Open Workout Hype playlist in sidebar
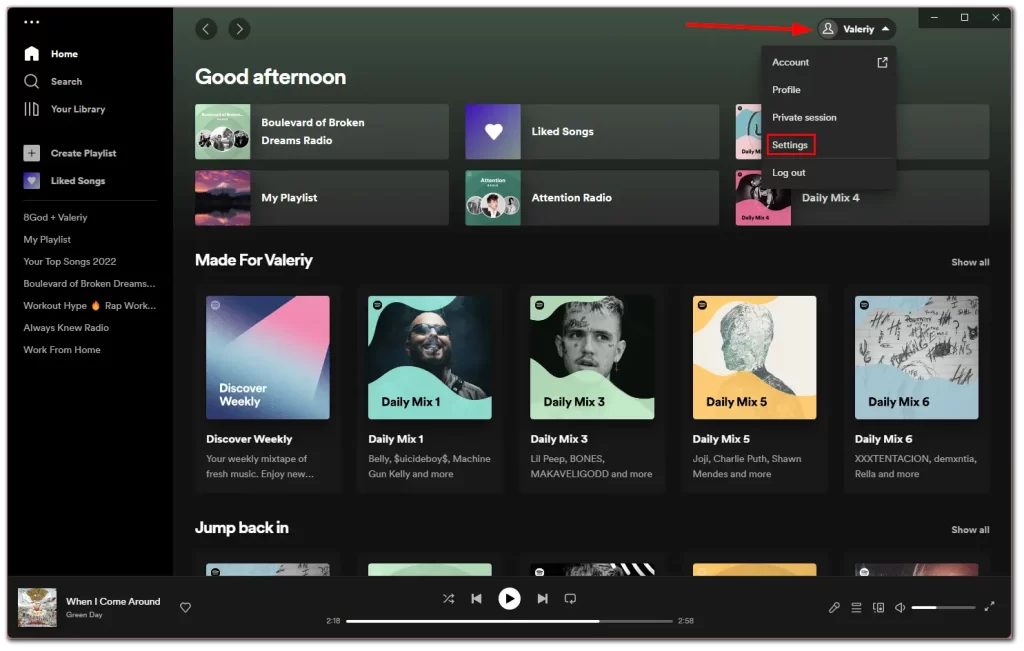This screenshot has width=1024, height=651. (x=89, y=306)
